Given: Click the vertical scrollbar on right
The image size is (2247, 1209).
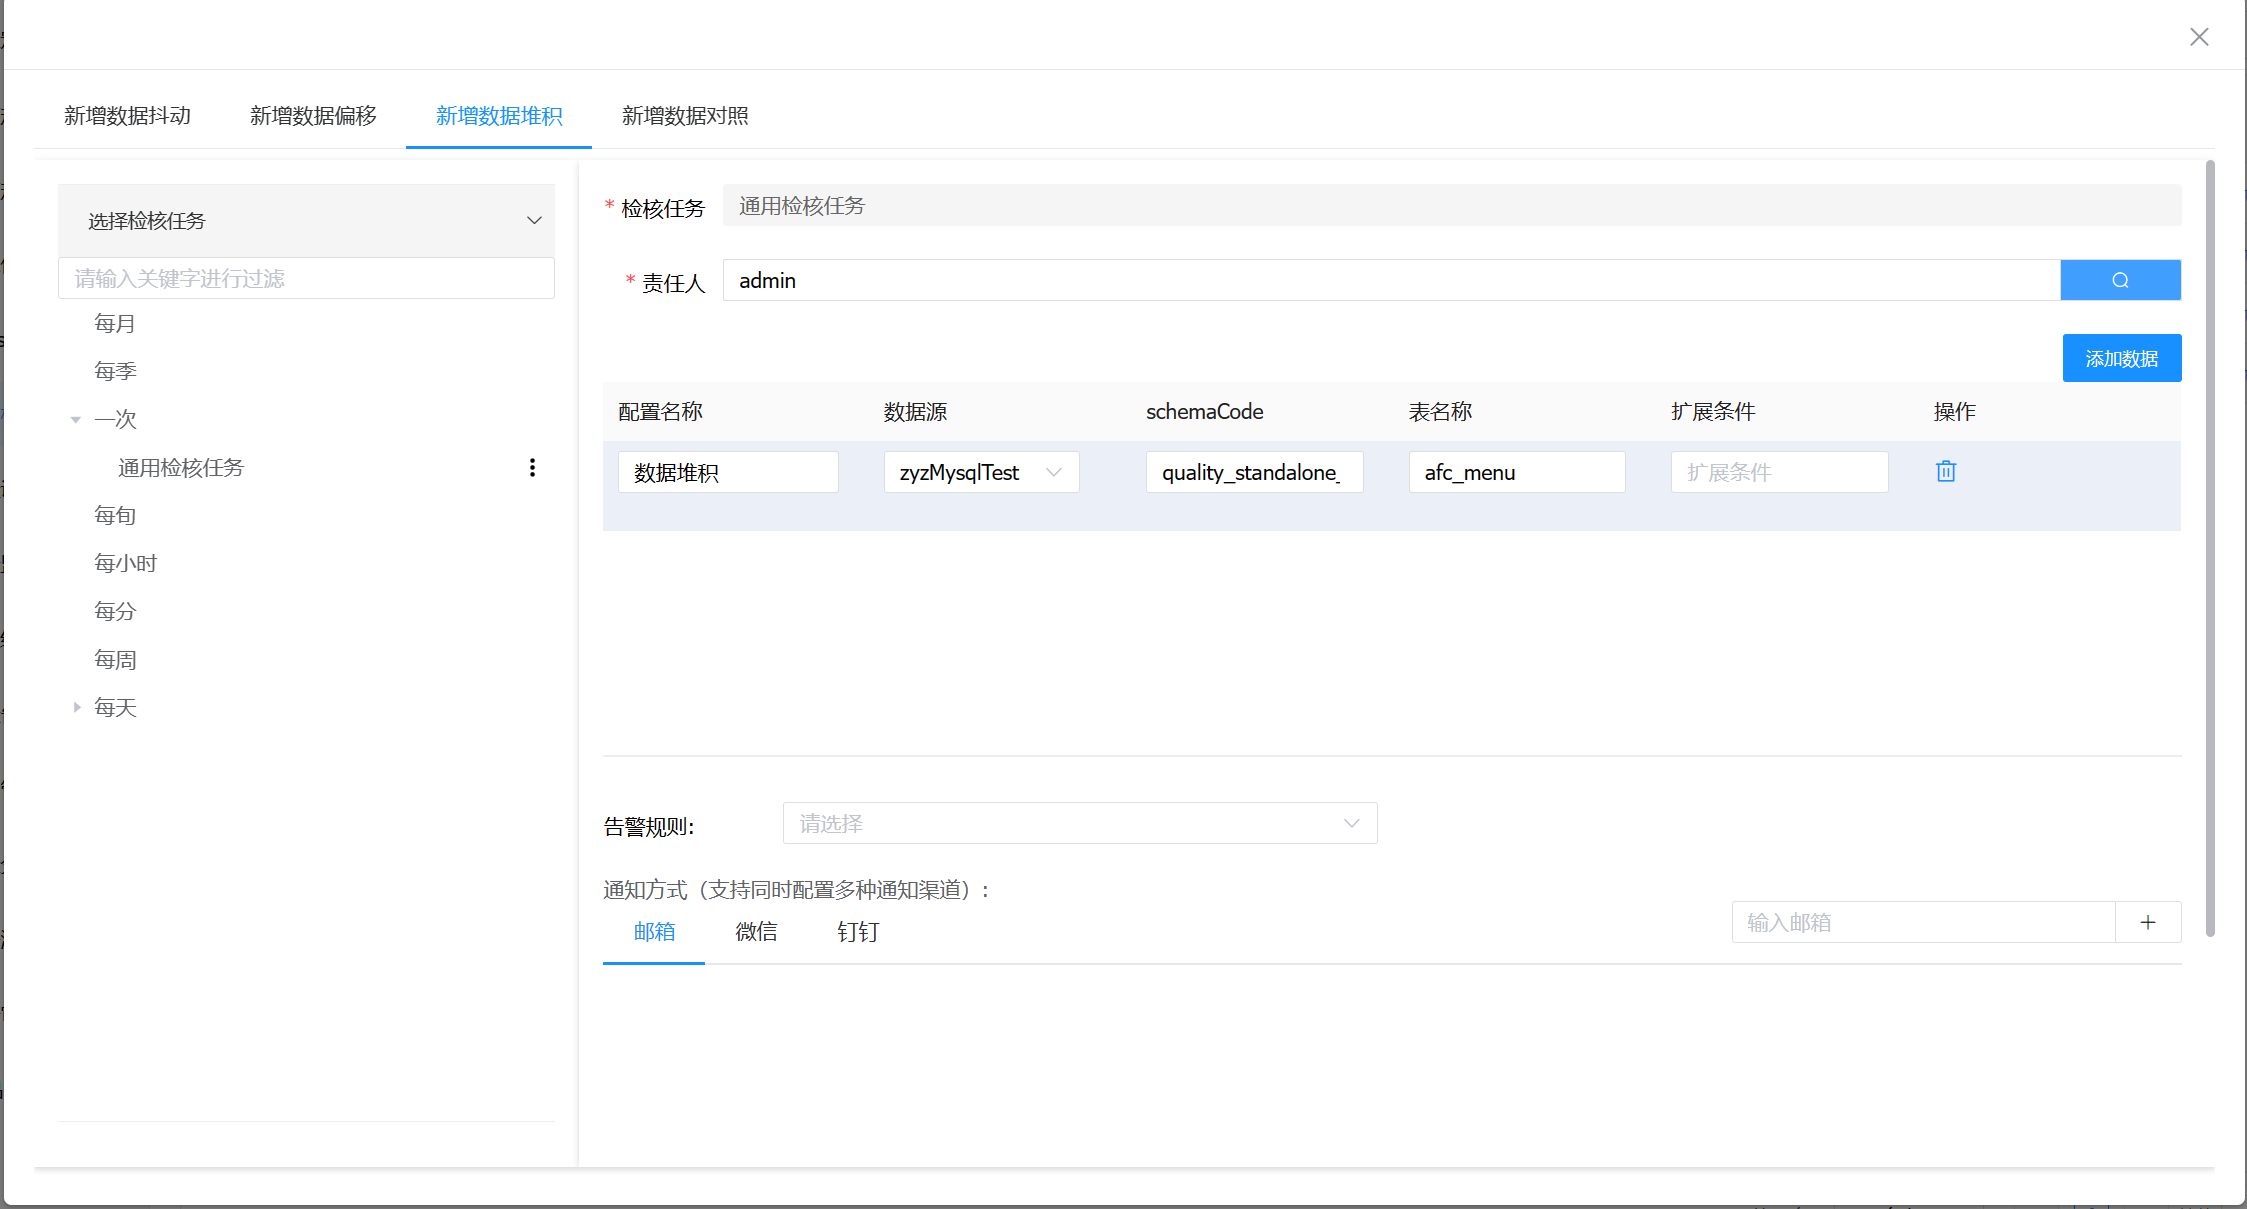Looking at the screenshot, I should 2209,548.
